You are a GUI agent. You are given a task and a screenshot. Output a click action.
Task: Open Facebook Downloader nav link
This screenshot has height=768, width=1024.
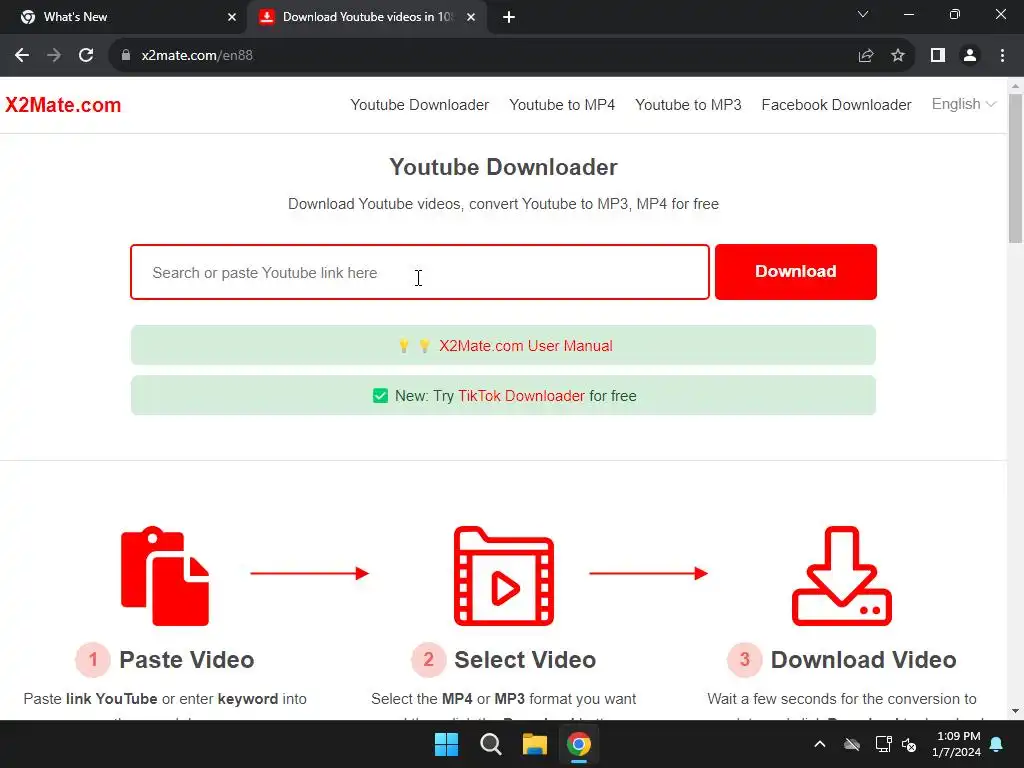point(836,104)
